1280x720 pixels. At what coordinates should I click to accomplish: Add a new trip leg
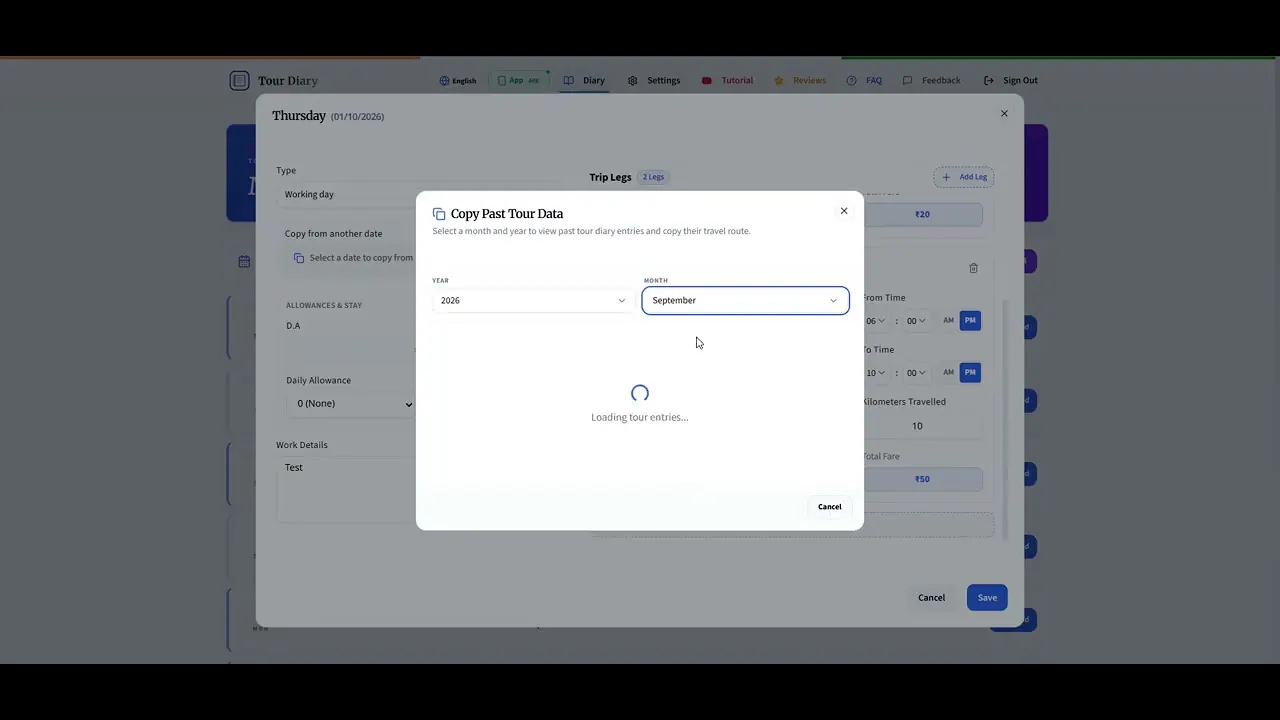point(964,178)
